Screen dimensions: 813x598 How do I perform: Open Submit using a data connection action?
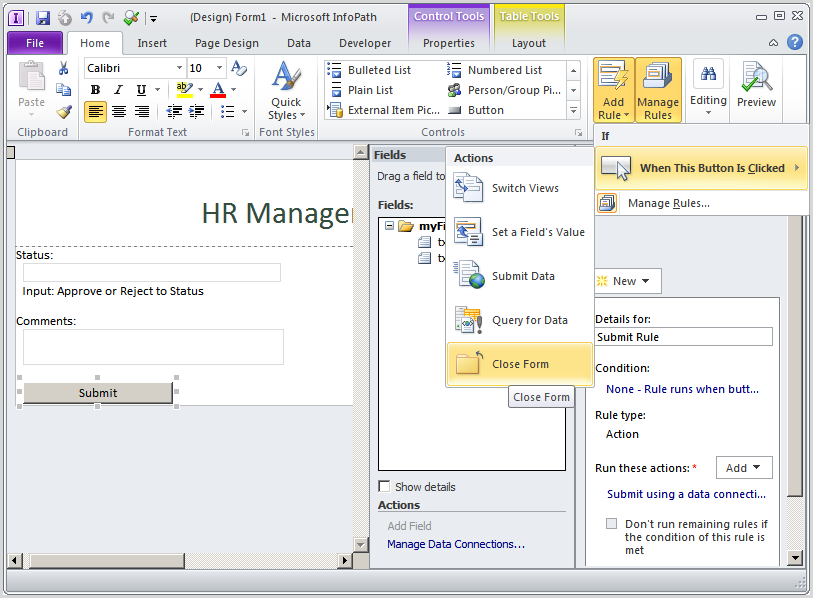[686, 494]
